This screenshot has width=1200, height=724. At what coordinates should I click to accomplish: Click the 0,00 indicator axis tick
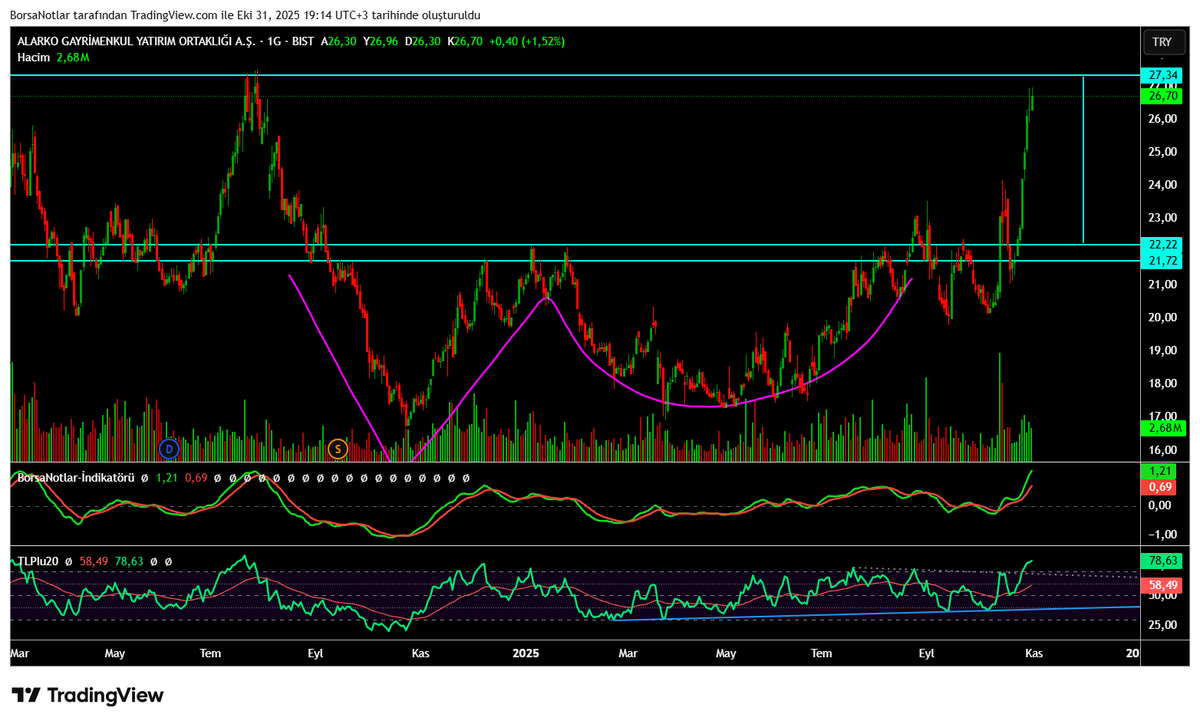1160,506
